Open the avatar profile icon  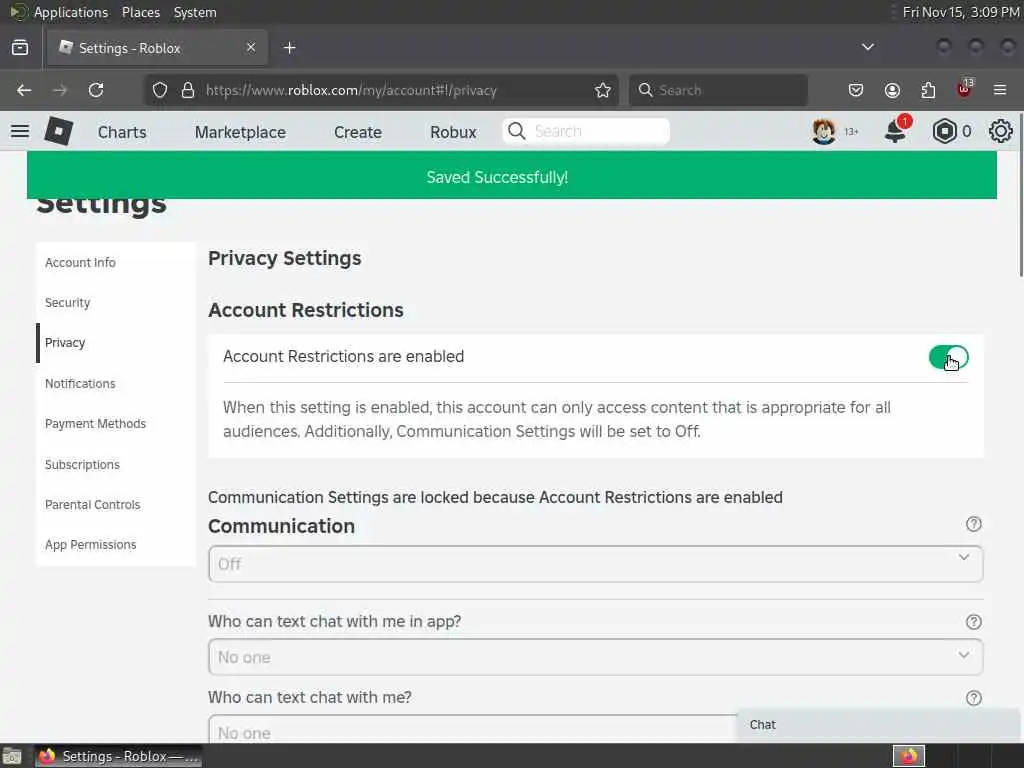824,131
